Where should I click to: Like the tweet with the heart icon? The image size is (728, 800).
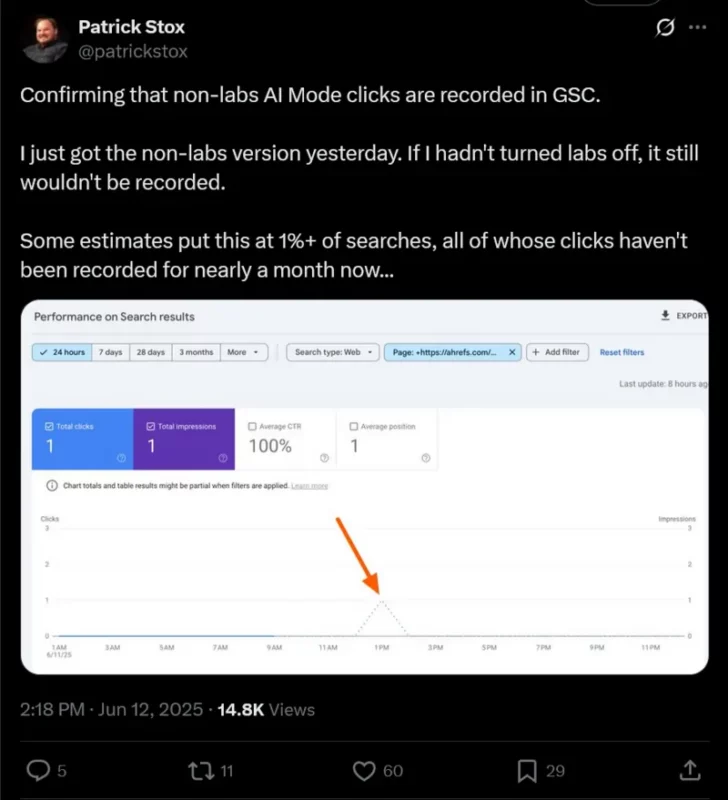(364, 770)
